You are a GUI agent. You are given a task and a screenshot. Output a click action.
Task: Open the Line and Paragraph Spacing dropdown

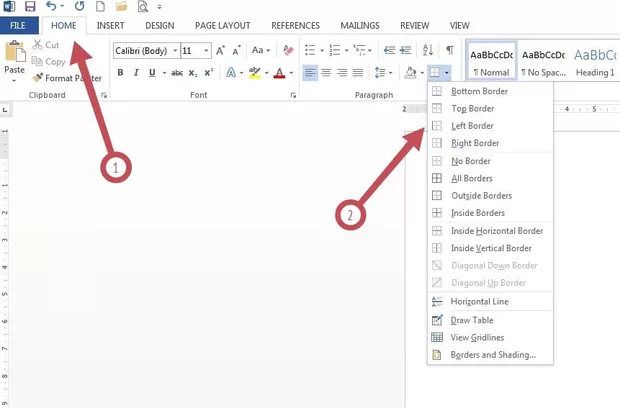pos(383,73)
